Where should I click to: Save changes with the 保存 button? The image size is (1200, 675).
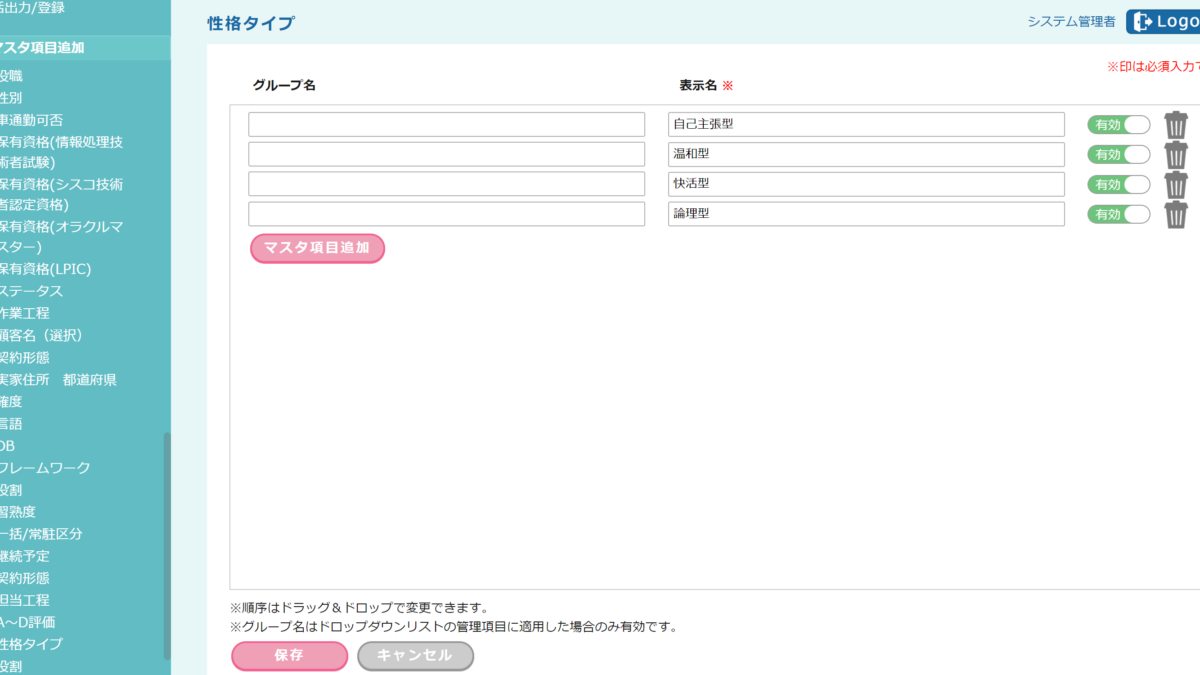289,656
